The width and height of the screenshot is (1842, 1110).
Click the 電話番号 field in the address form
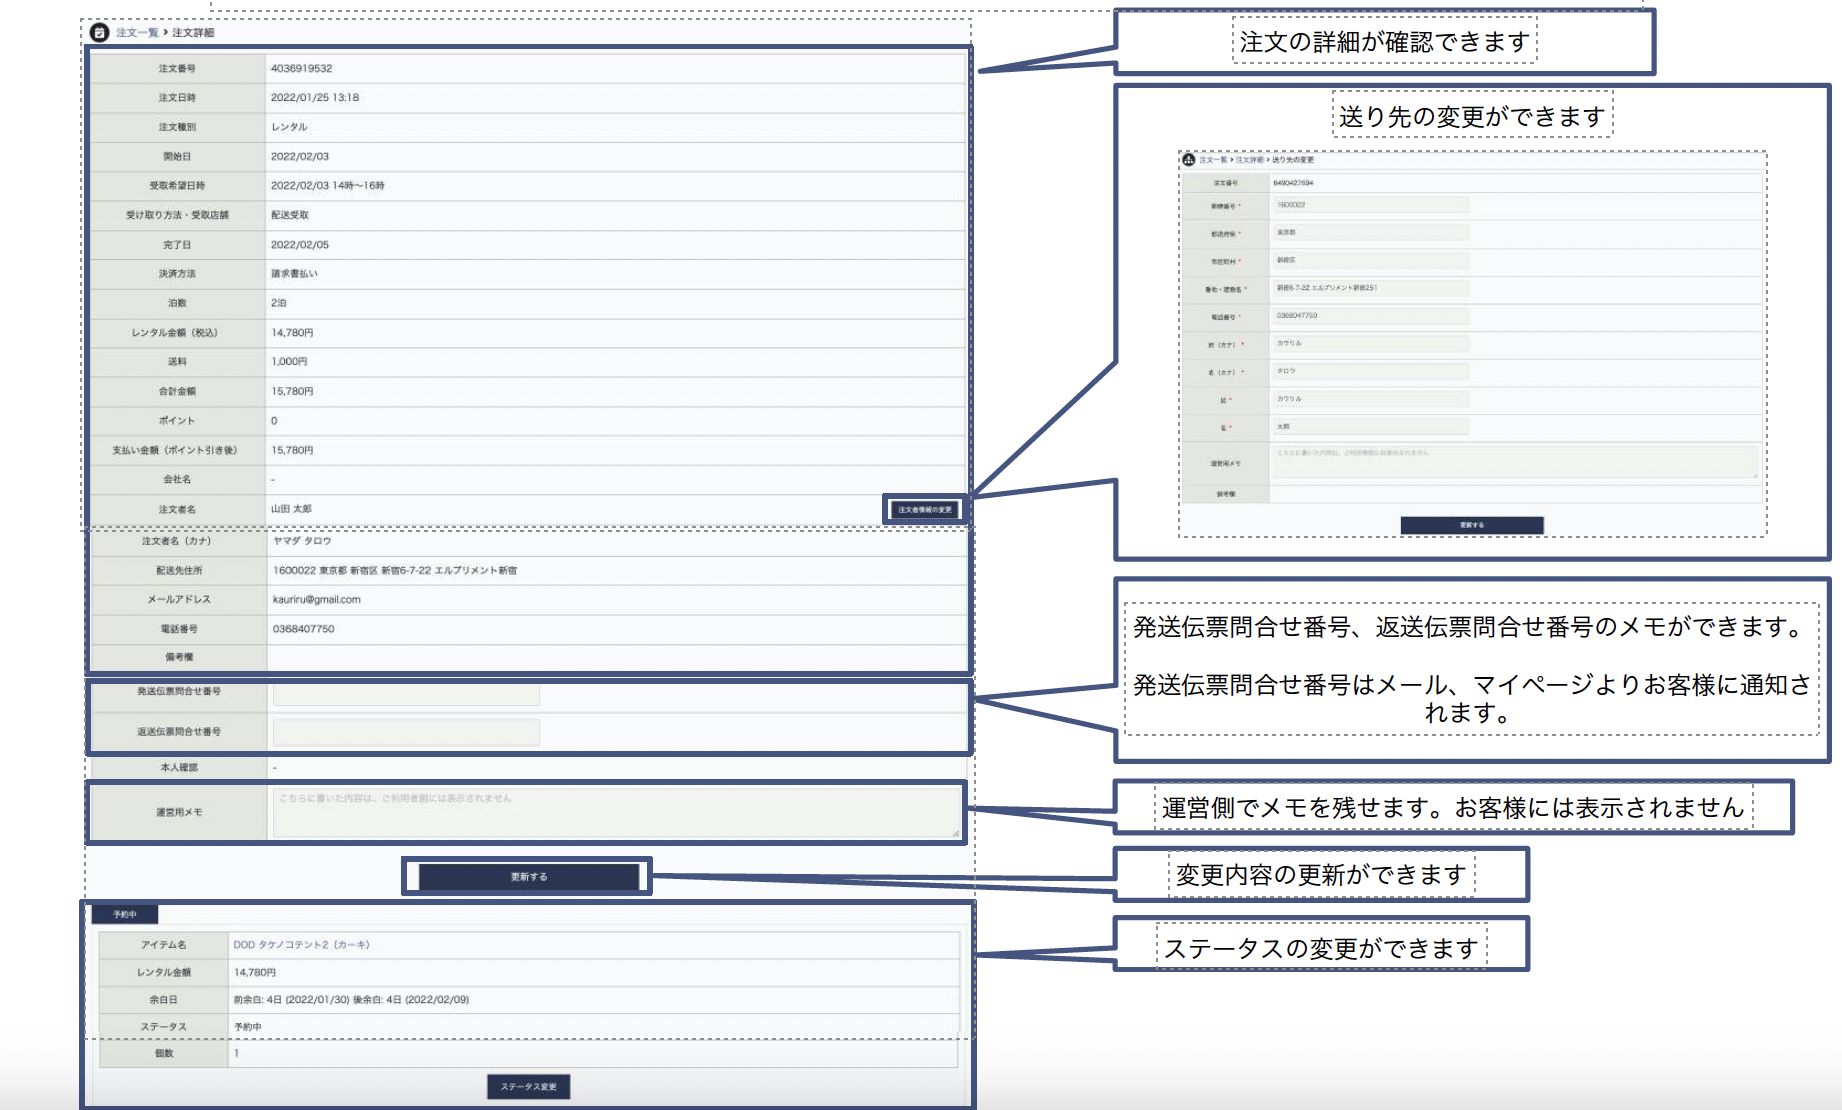(x=1370, y=316)
